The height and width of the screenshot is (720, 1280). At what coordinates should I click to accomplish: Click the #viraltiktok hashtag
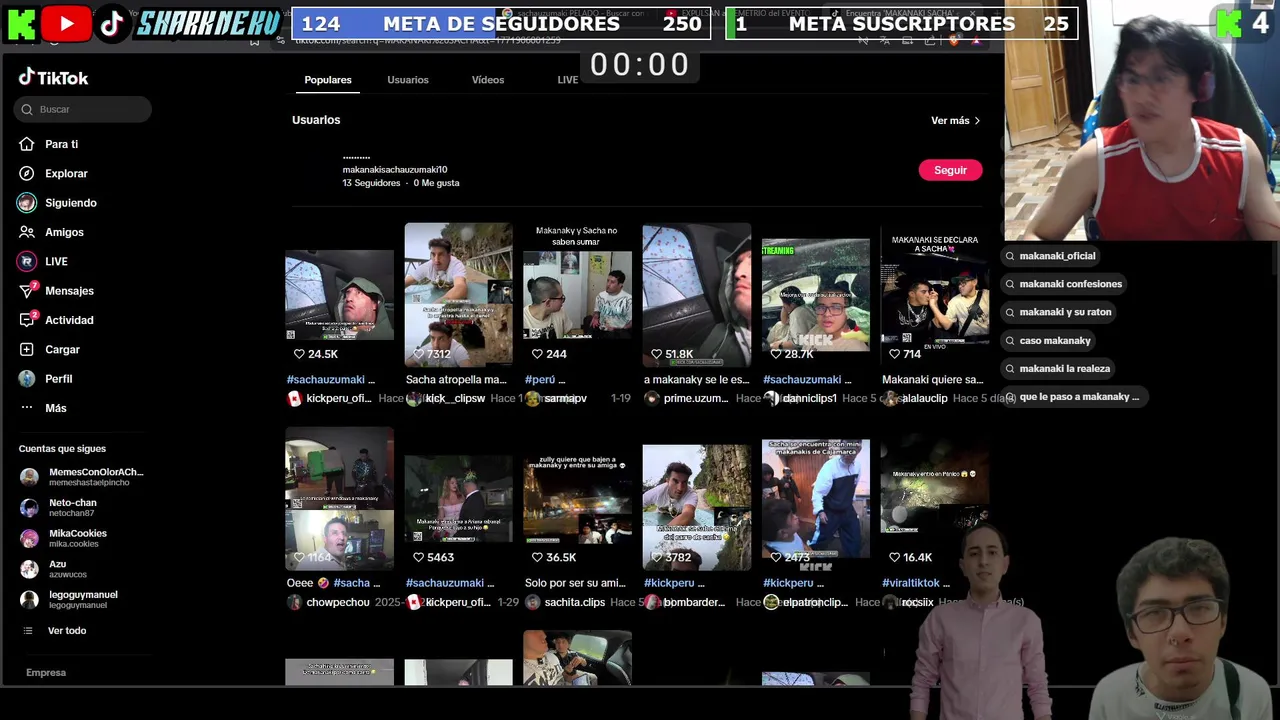tap(911, 583)
